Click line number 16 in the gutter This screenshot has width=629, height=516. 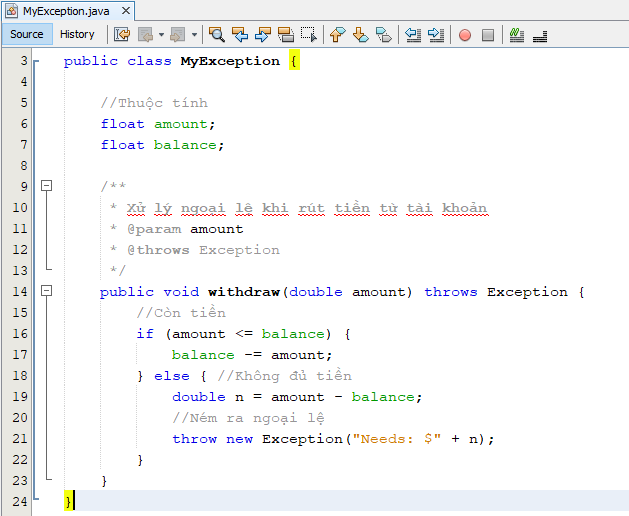20,333
